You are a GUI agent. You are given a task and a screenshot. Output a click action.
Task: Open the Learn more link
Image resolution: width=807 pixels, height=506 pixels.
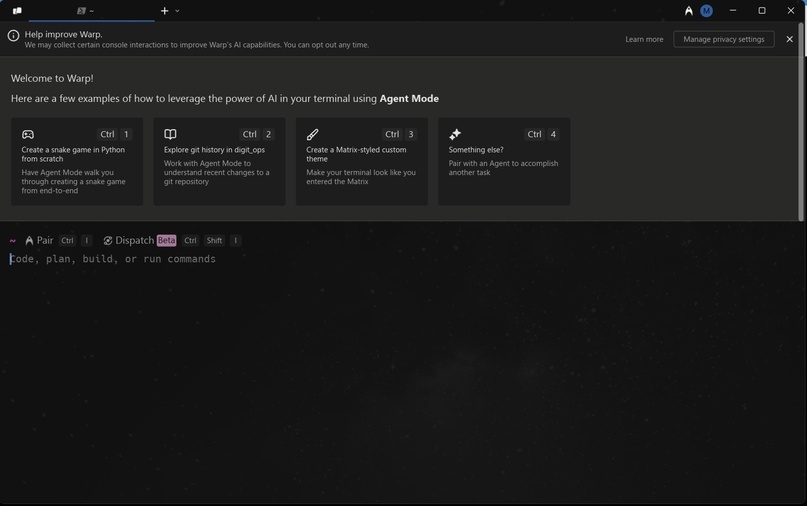tap(644, 39)
